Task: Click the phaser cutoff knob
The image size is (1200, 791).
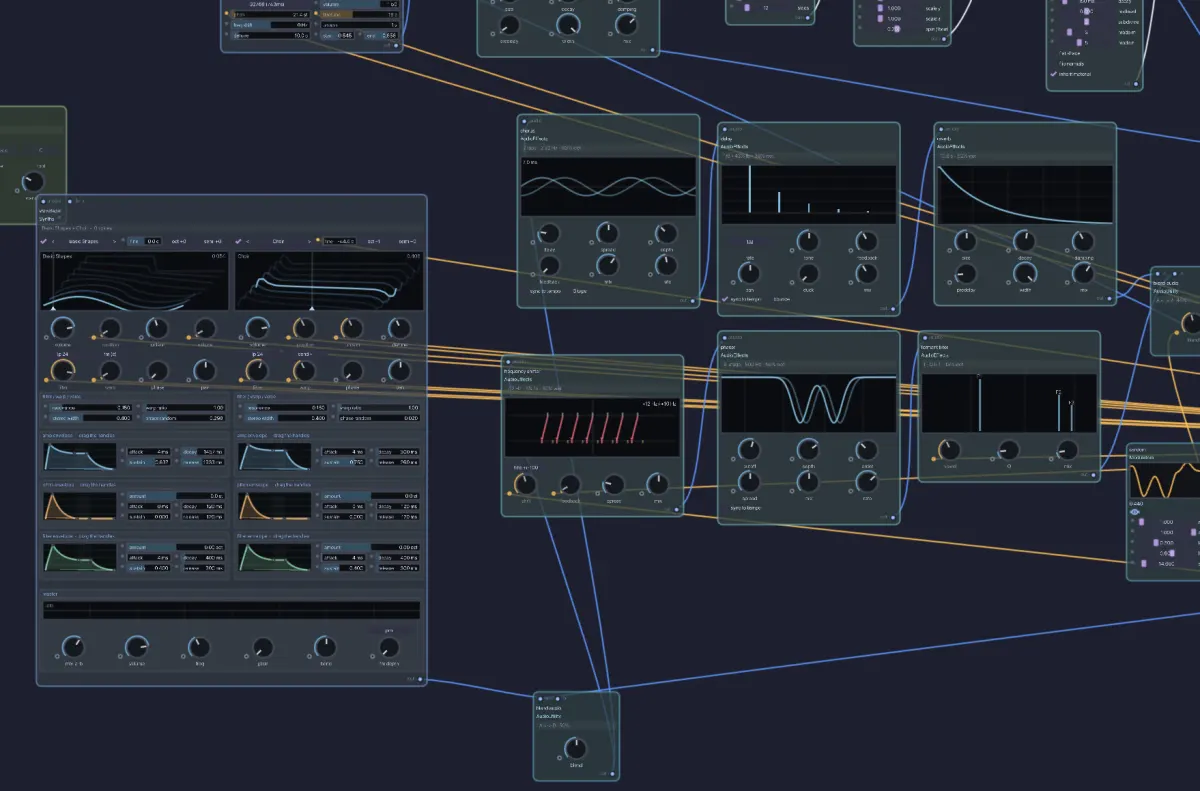Action: (x=749, y=449)
